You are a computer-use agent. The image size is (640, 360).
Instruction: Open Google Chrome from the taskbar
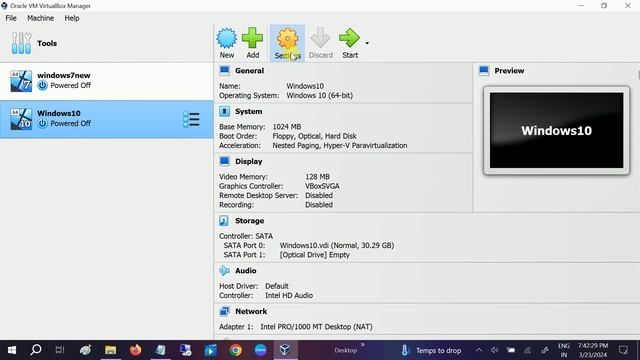tap(236, 350)
